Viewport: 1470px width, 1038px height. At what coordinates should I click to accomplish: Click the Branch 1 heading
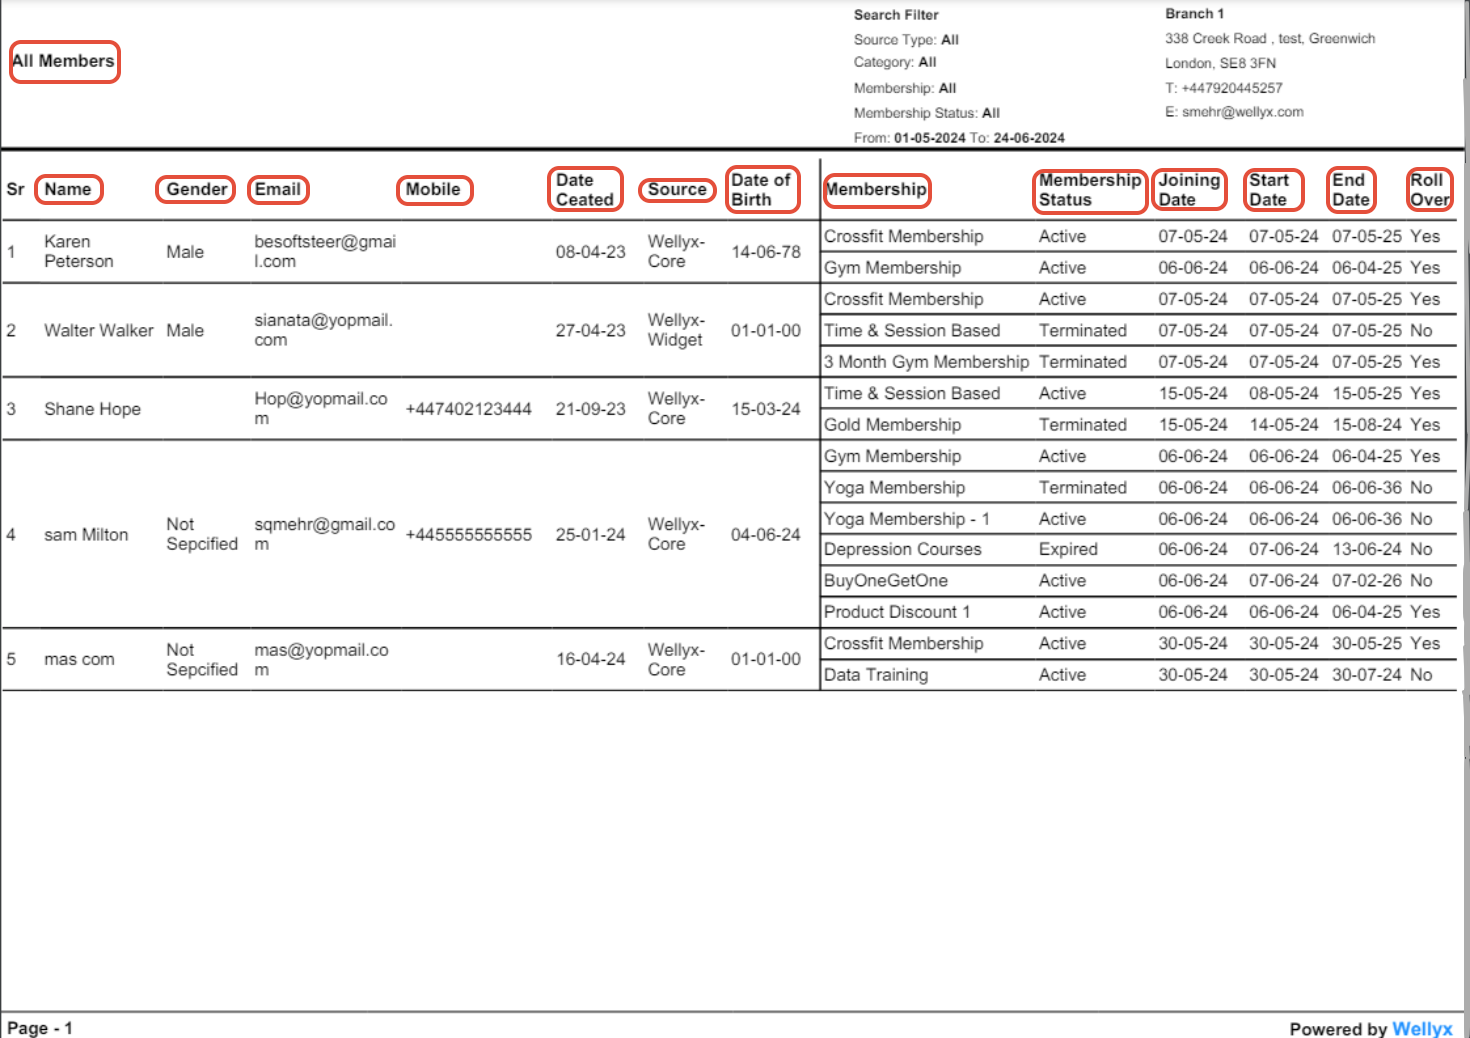point(1194,14)
